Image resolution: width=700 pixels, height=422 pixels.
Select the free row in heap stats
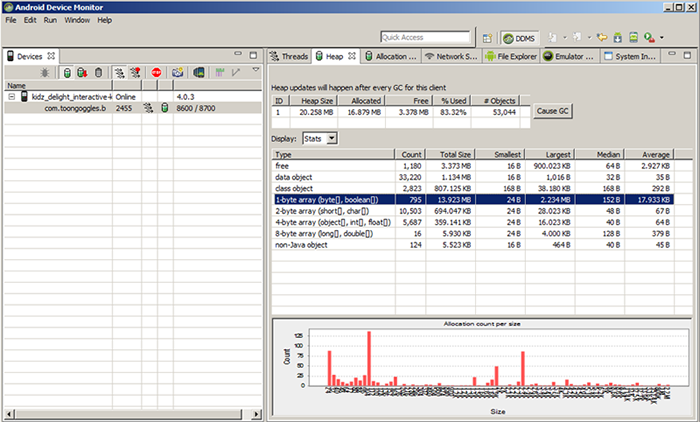(473, 166)
